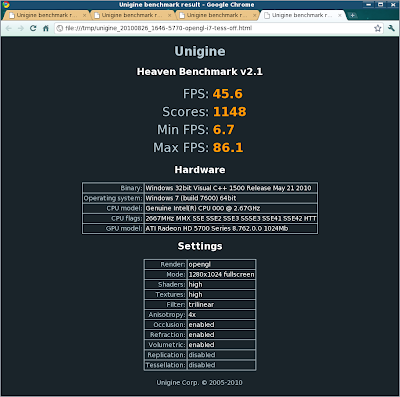This screenshot has width=400, height=397.
Task: Click the Volumetric value enabled
Action: (x=201, y=345)
